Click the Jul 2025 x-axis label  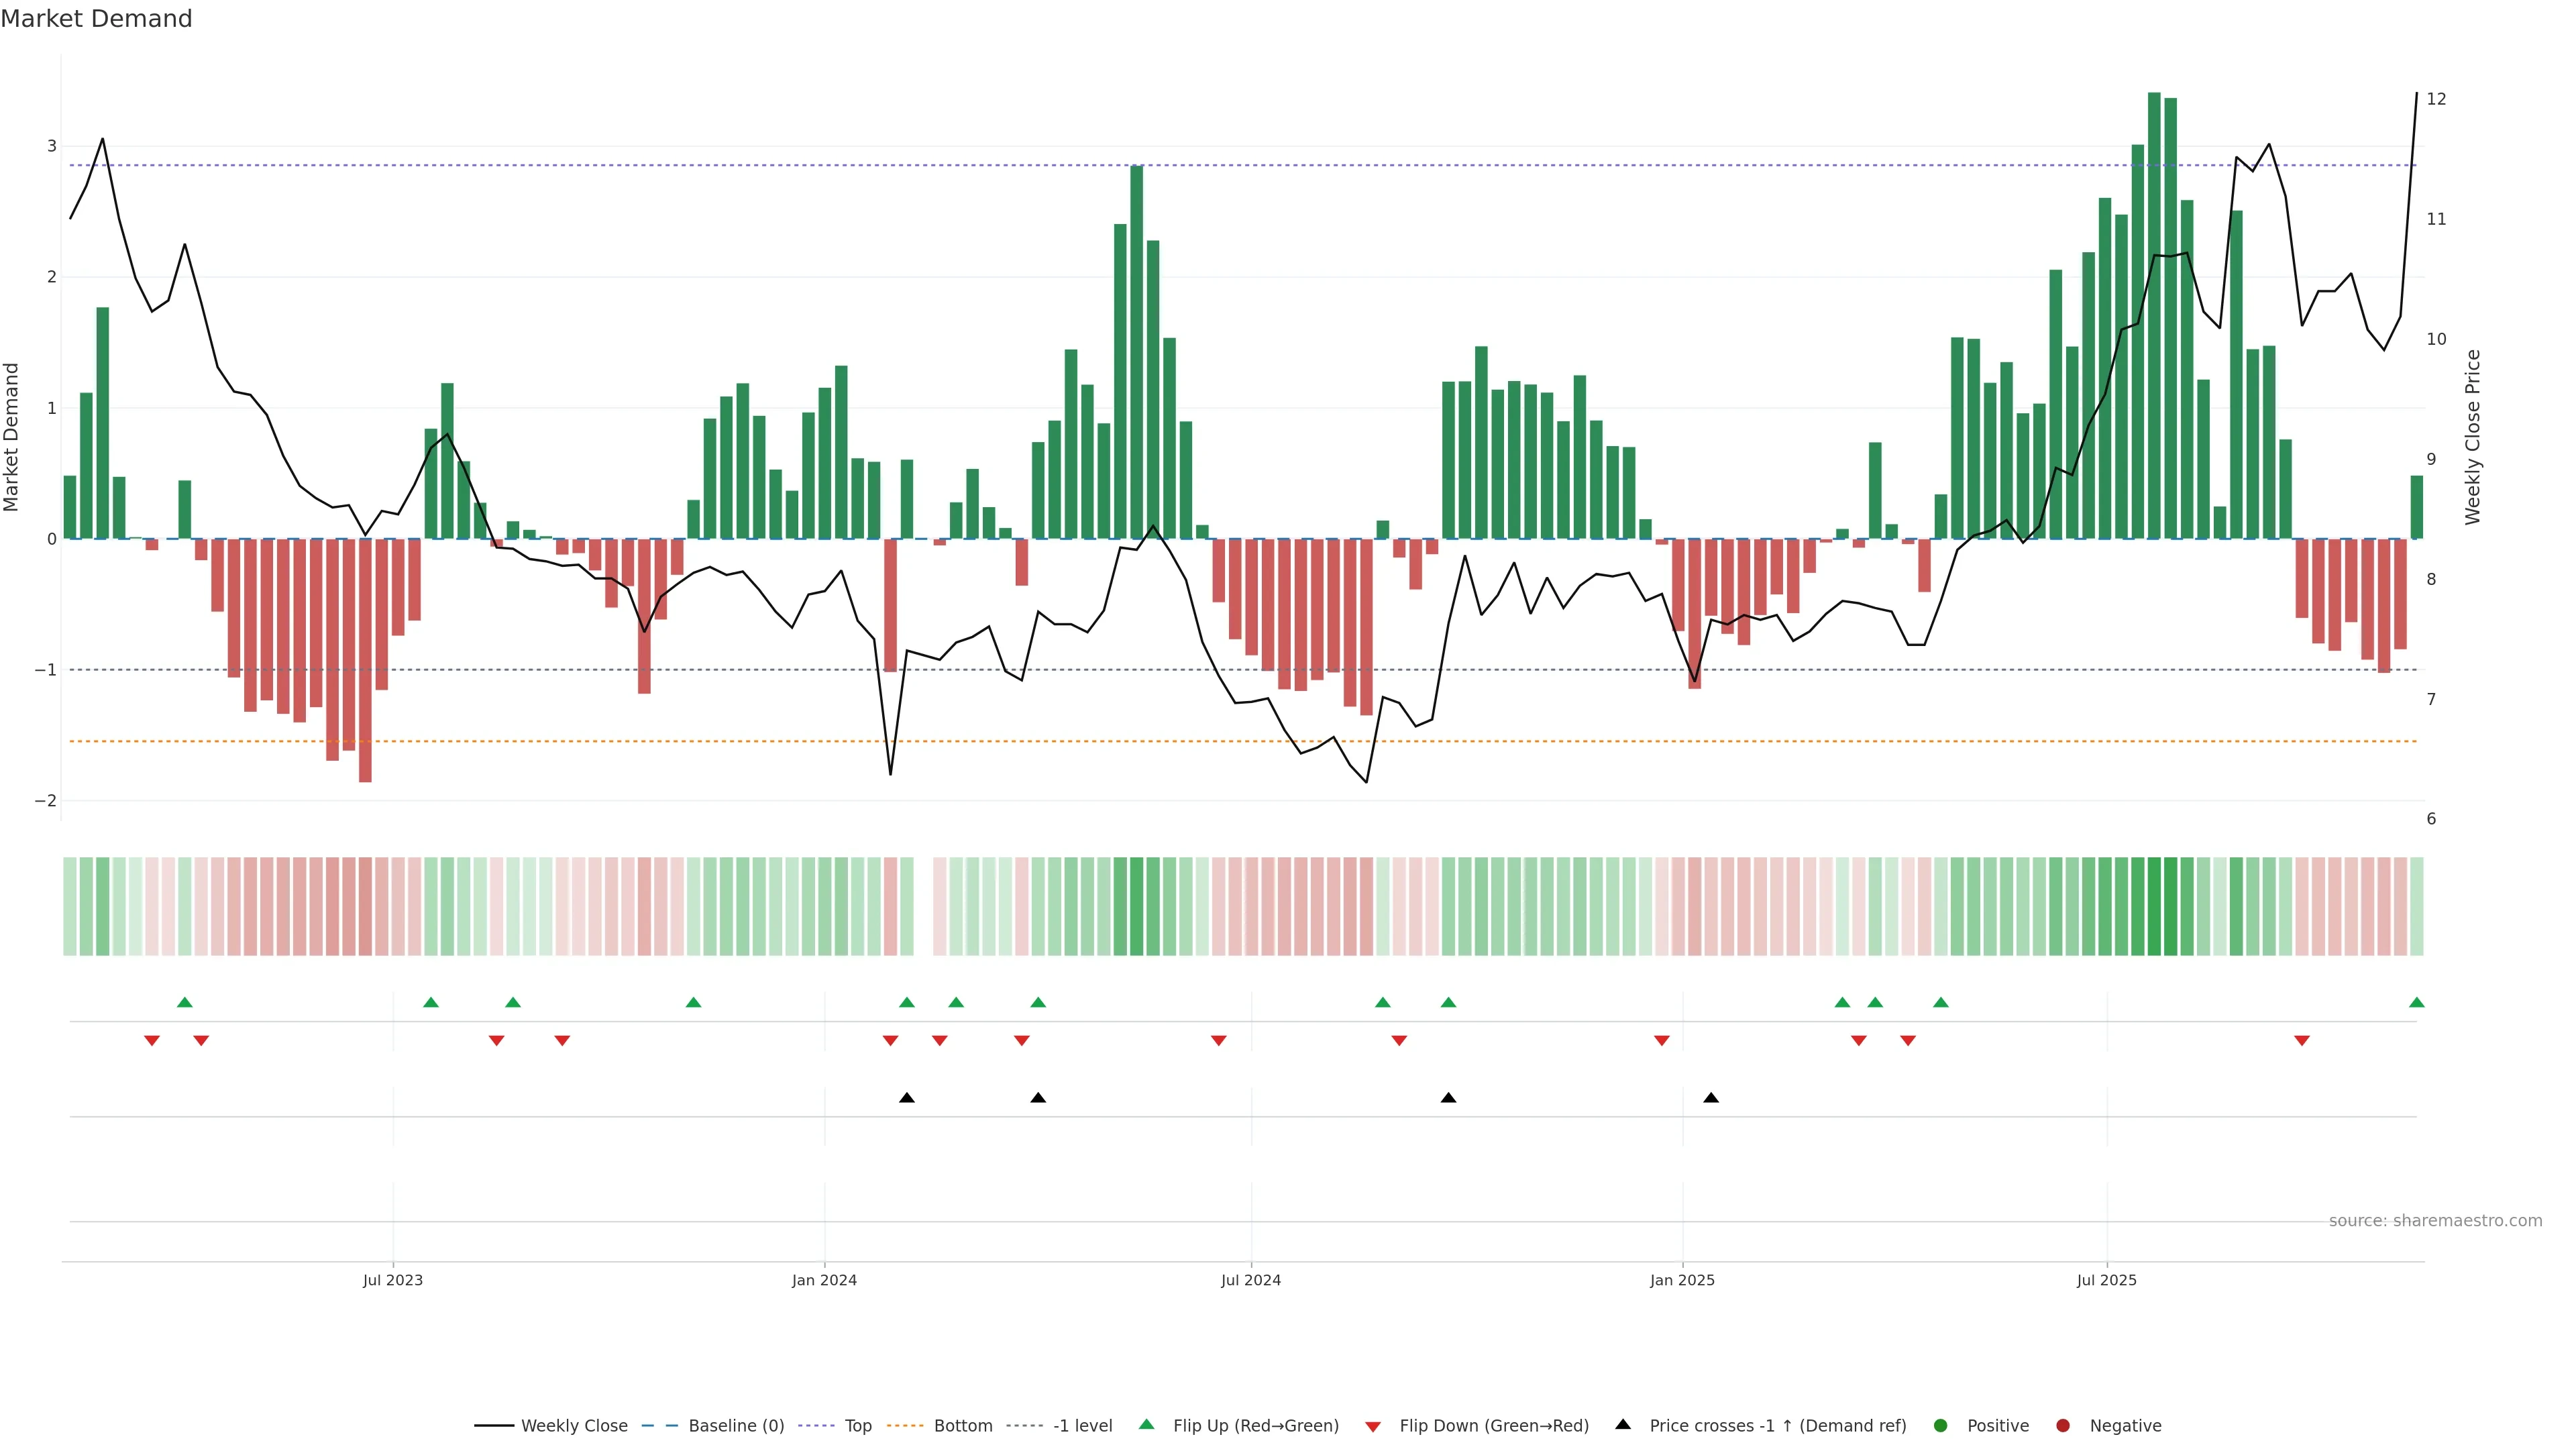click(2106, 1280)
